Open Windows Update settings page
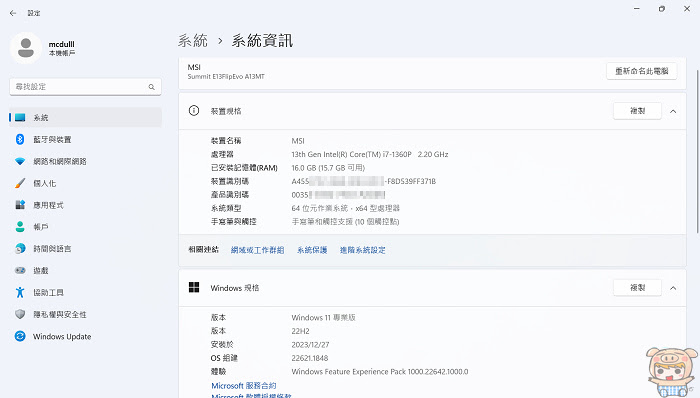Image resolution: width=700 pixels, height=398 pixels. (x=85, y=336)
